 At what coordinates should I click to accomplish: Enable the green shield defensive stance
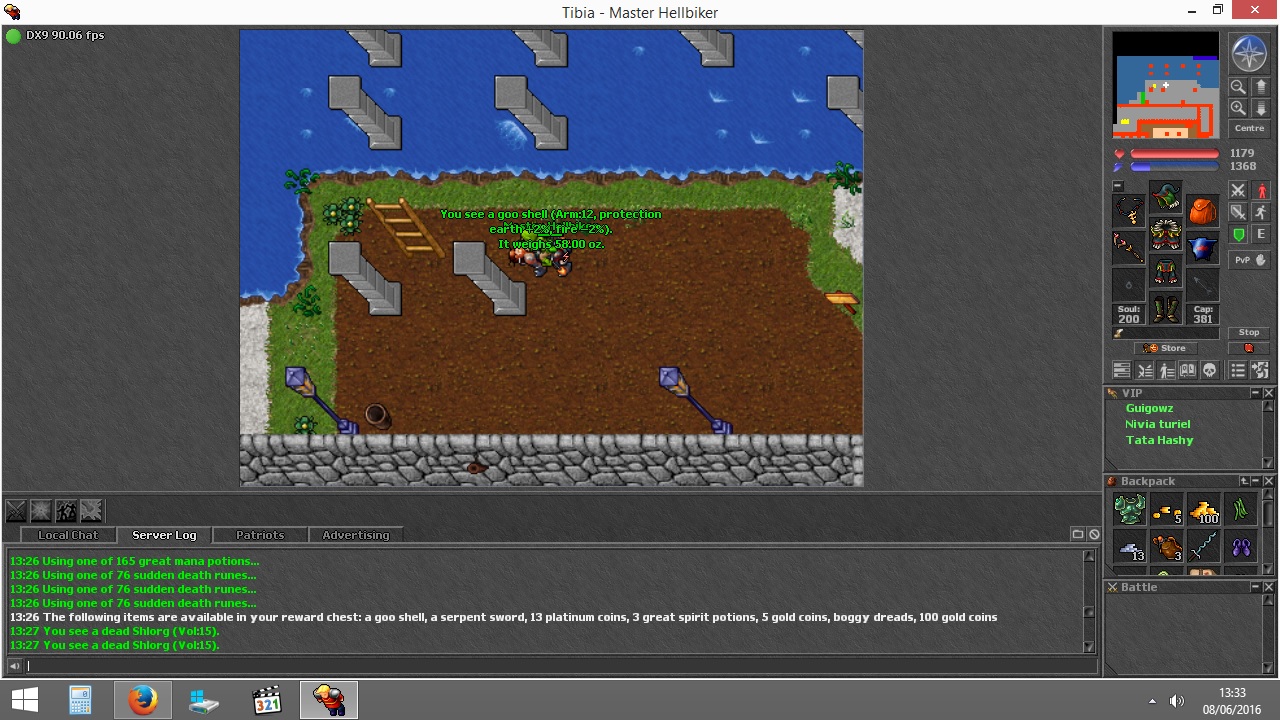(1238, 235)
